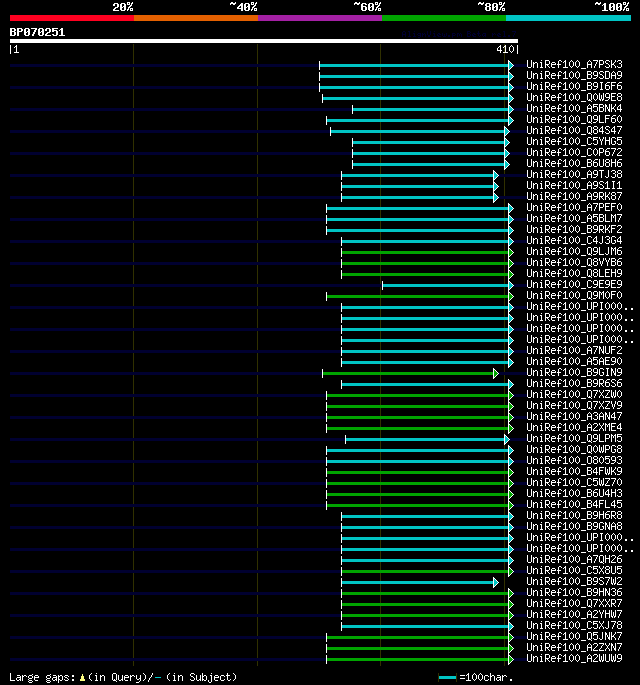Viewport: 640px width, 685px height.
Task: Click the purple ~60% identity color segment
Action: point(320,18)
